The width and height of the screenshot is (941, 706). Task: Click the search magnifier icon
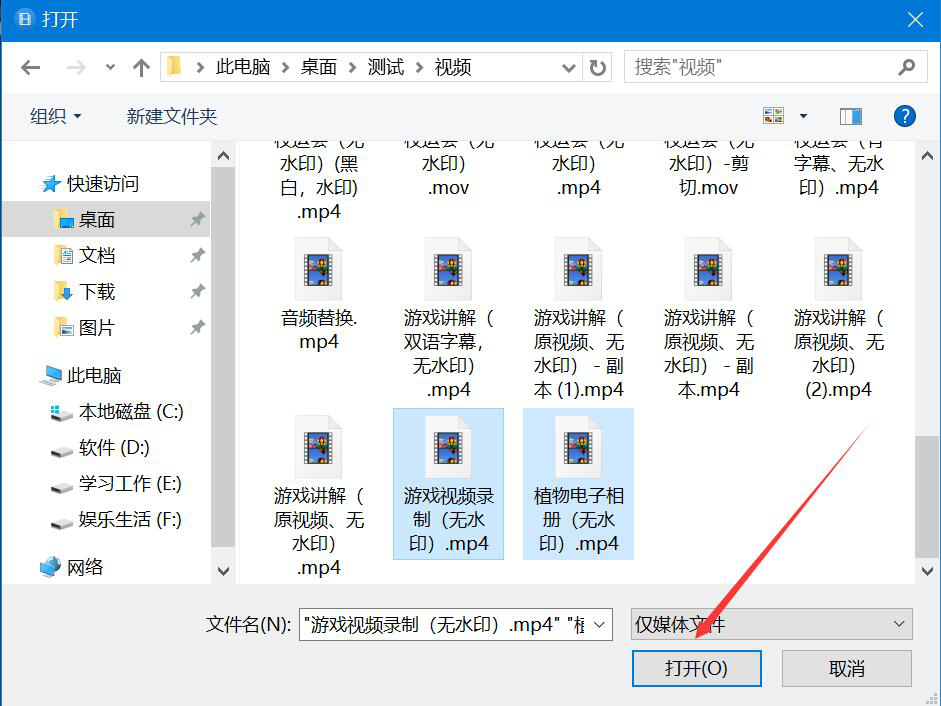[907, 67]
